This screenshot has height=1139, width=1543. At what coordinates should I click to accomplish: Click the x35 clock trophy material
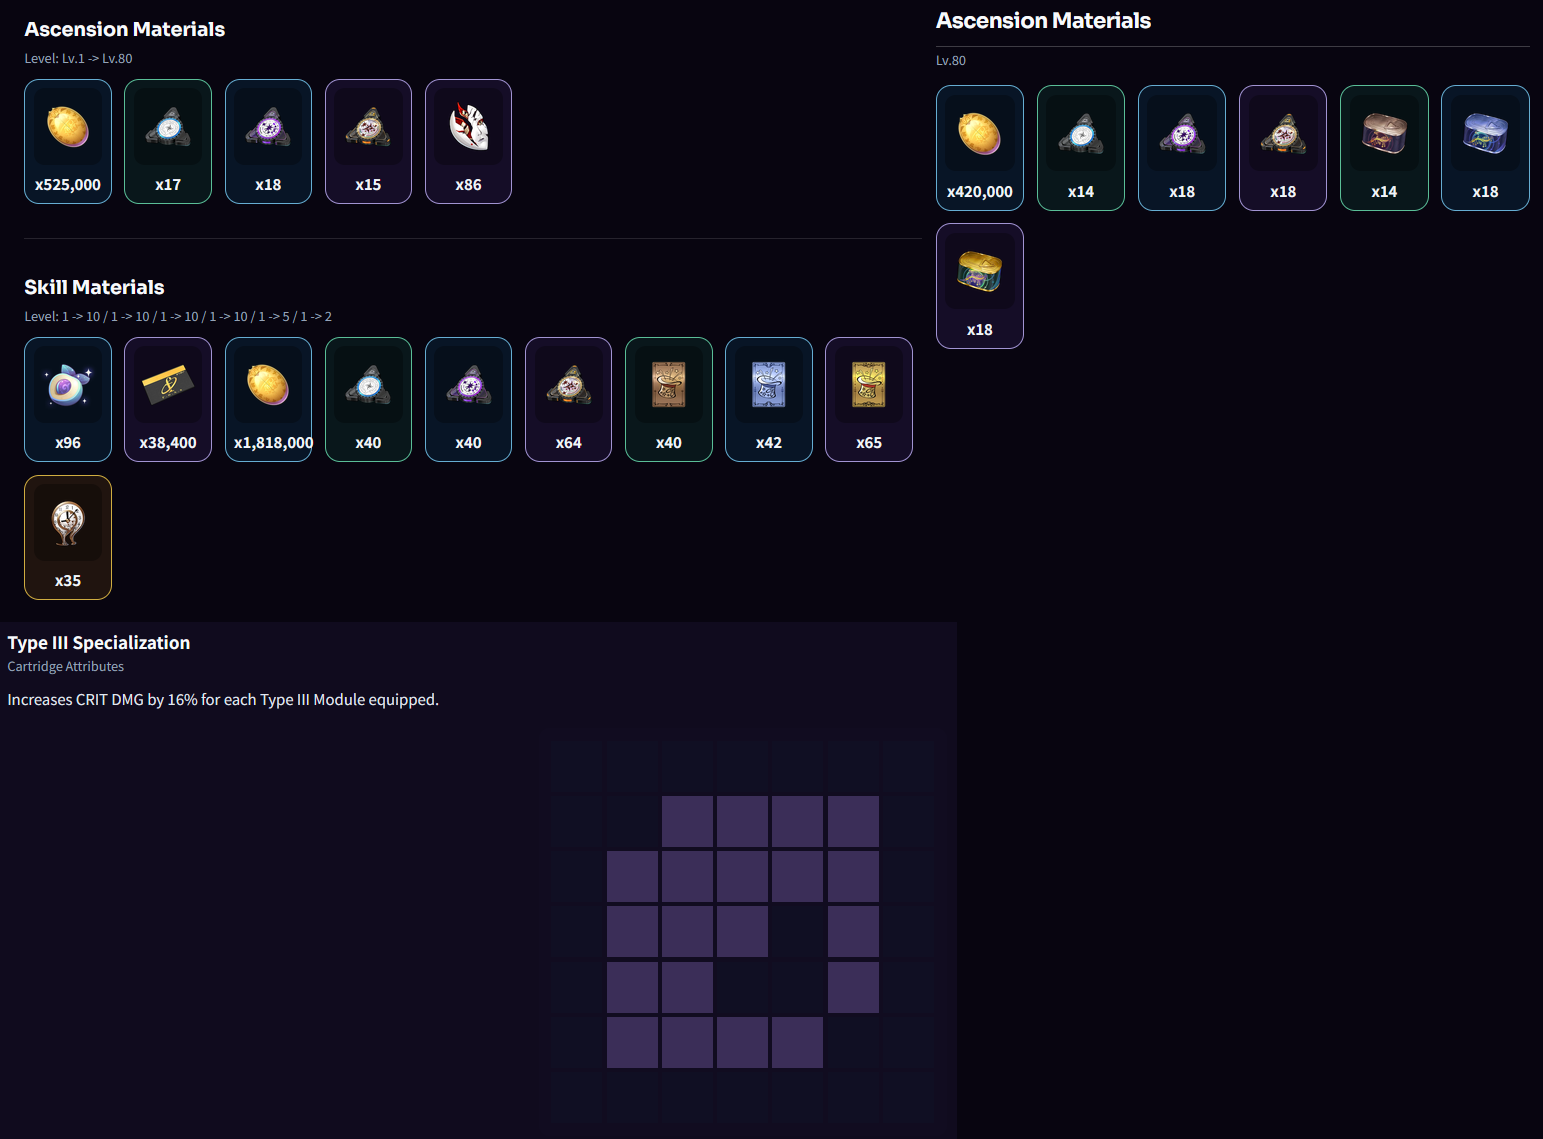click(68, 538)
